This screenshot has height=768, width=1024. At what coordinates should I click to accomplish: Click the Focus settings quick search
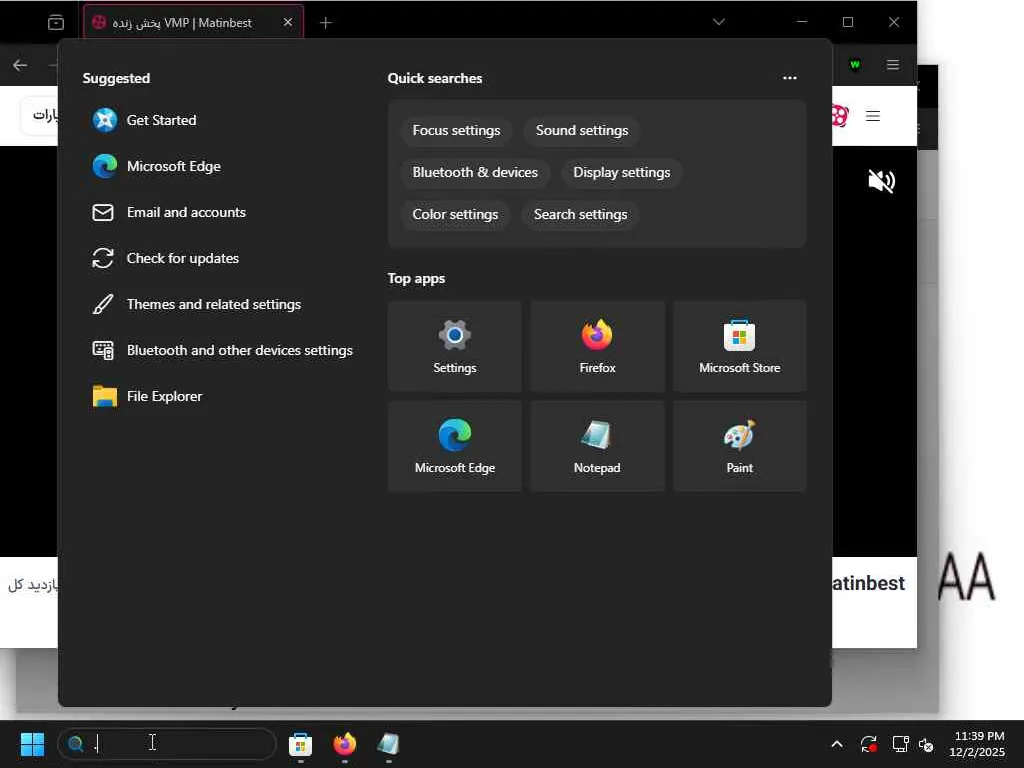click(456, 131)
